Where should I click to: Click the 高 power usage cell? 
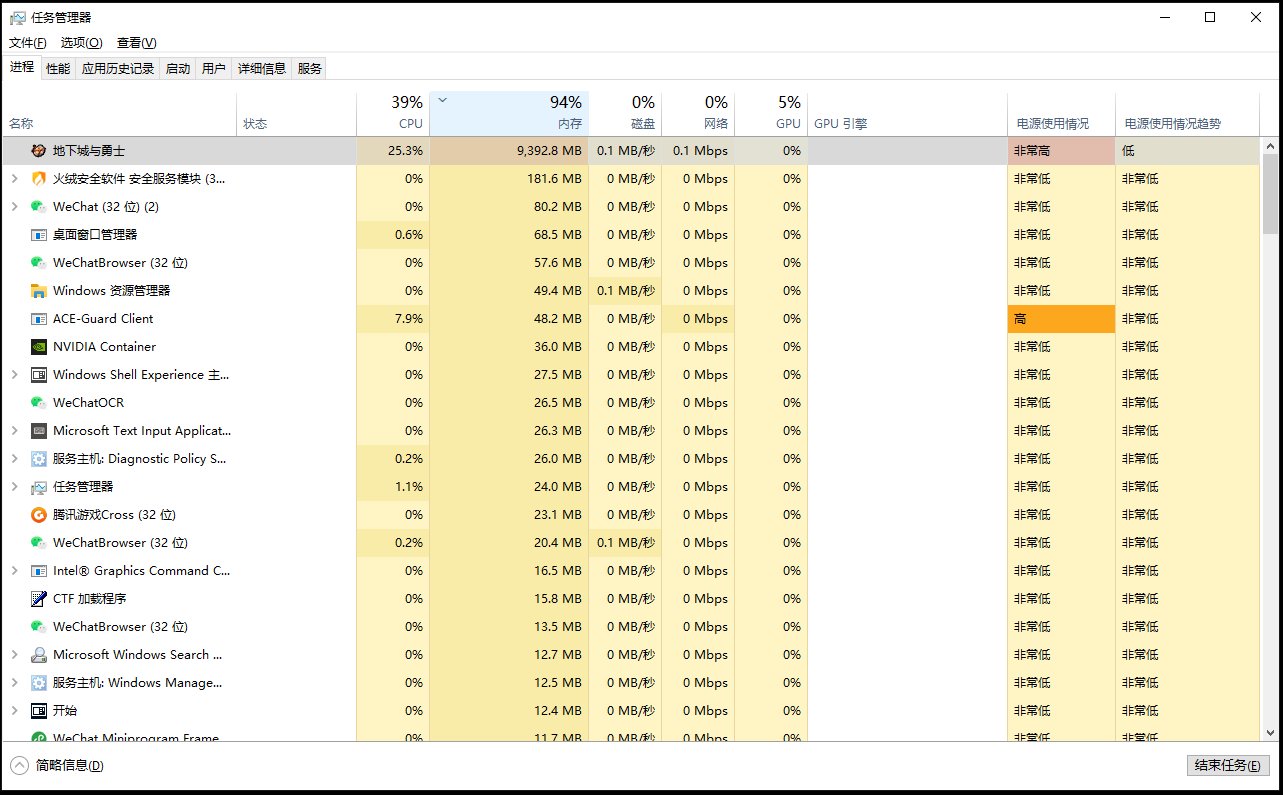[1061, 318]
